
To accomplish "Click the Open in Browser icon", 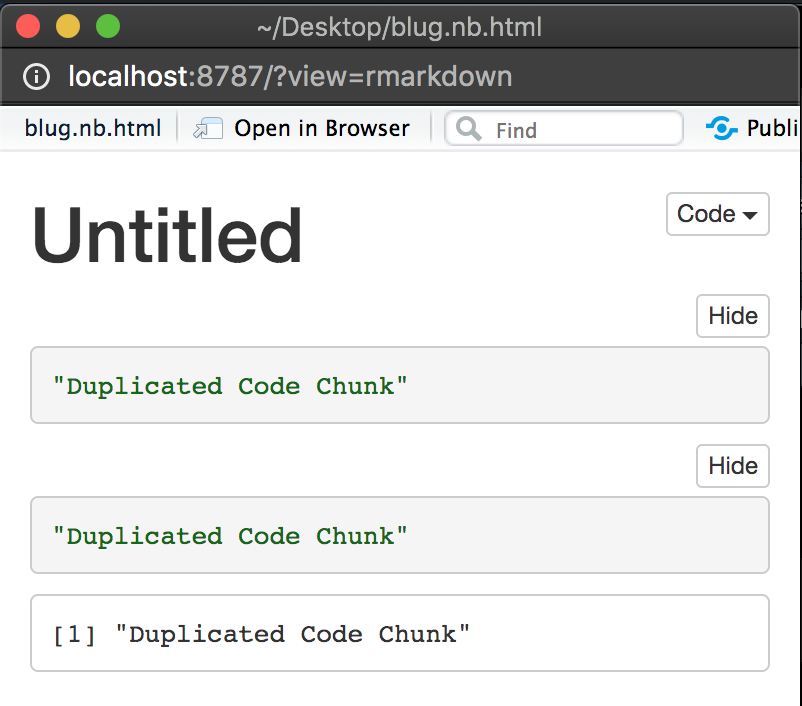I will [207, 127].
